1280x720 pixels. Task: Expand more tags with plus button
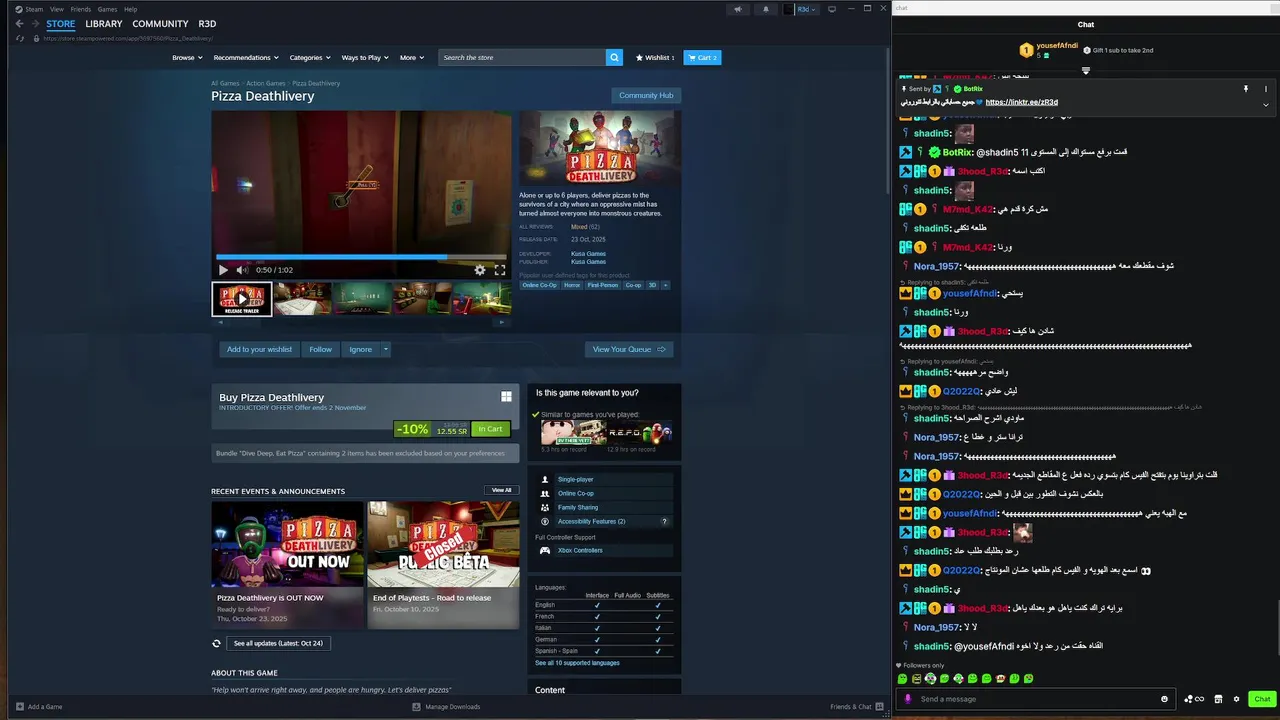665,285
